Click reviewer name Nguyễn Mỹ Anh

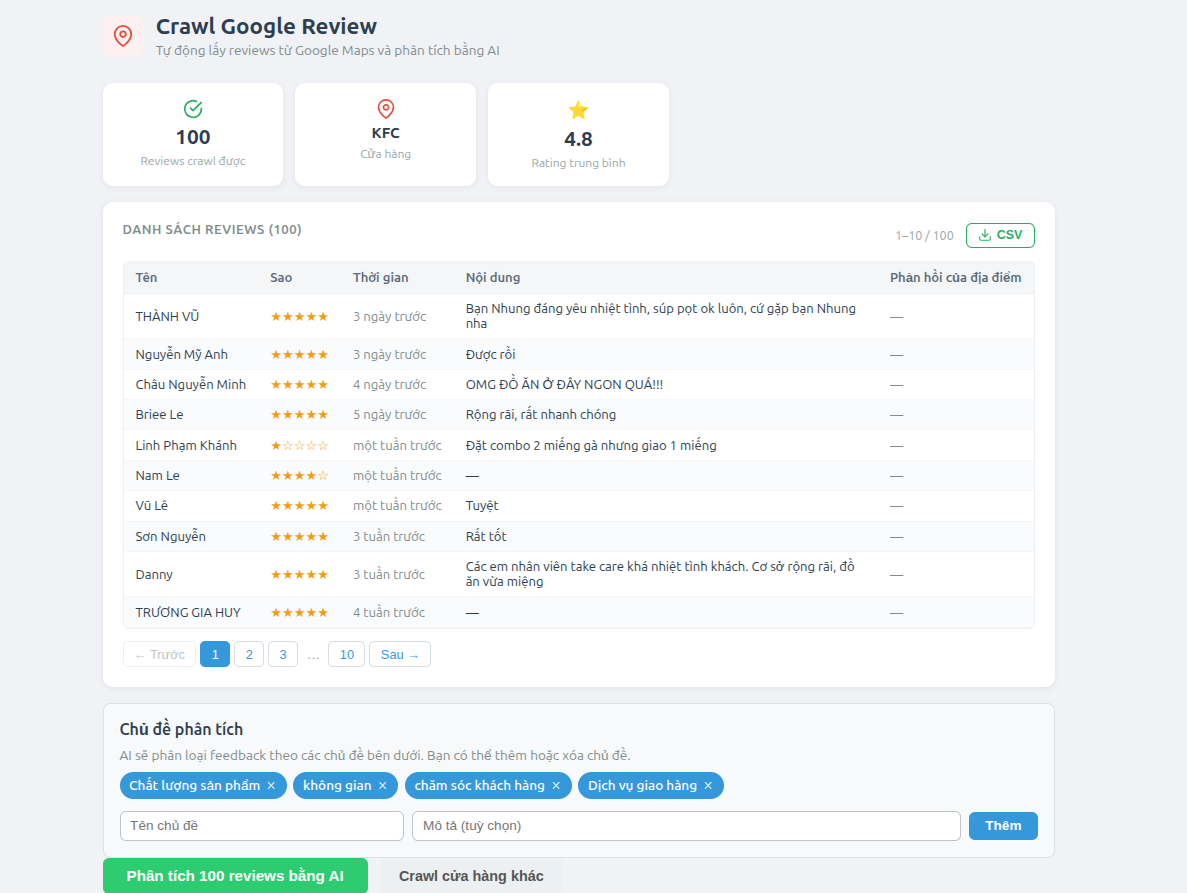[x=182, y=354]
